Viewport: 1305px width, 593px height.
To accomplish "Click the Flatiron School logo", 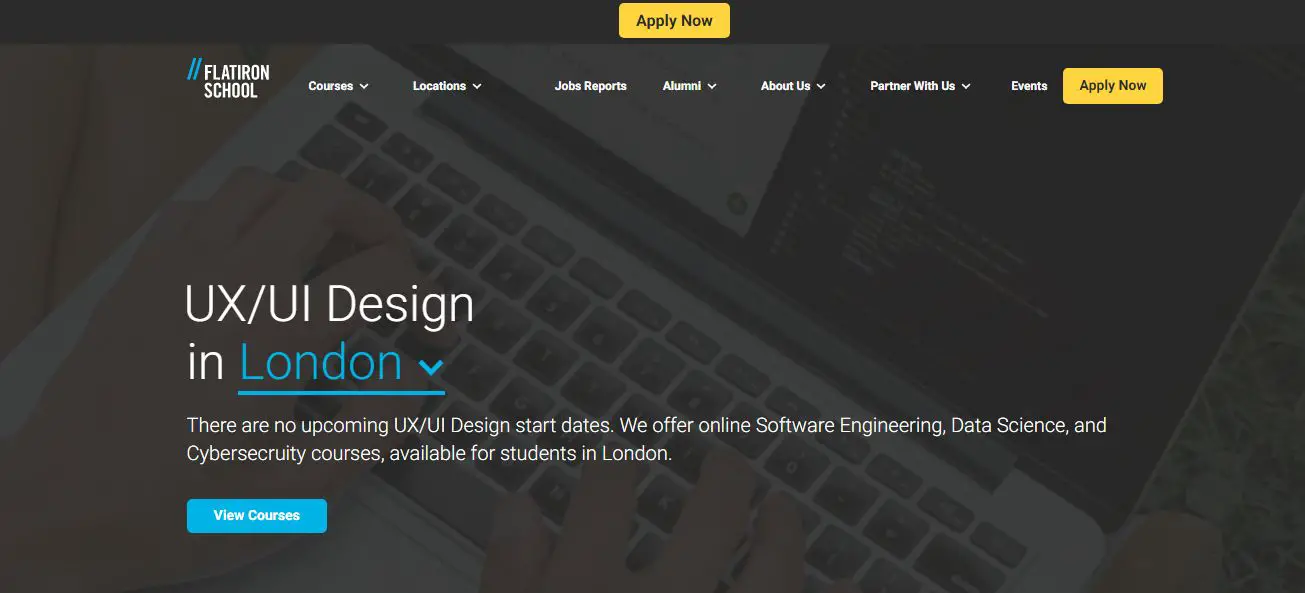I will pos(228,79).
